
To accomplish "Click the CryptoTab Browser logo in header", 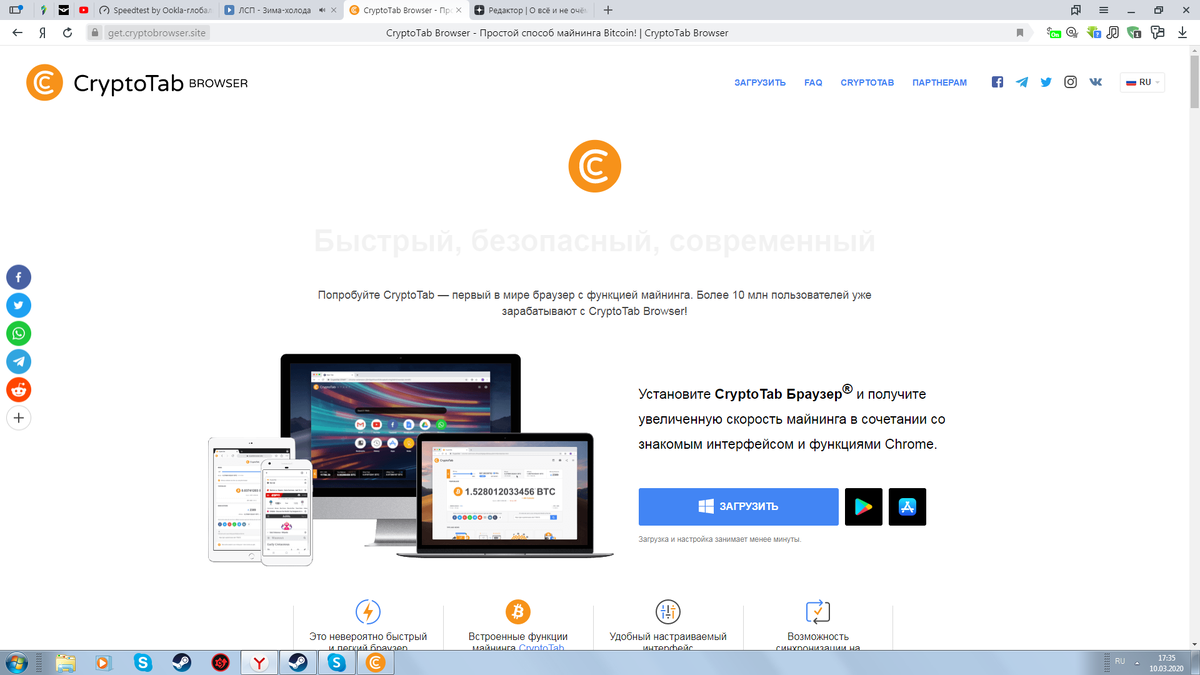I will 137,83.
